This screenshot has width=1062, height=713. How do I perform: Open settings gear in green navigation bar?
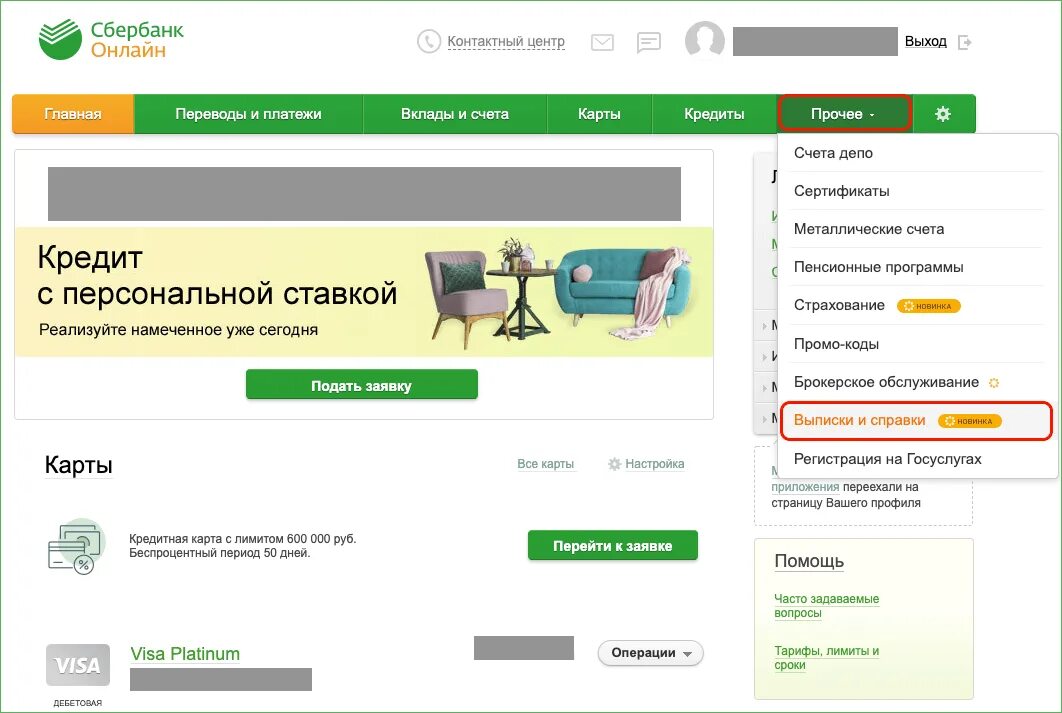[x=943, y=114]
